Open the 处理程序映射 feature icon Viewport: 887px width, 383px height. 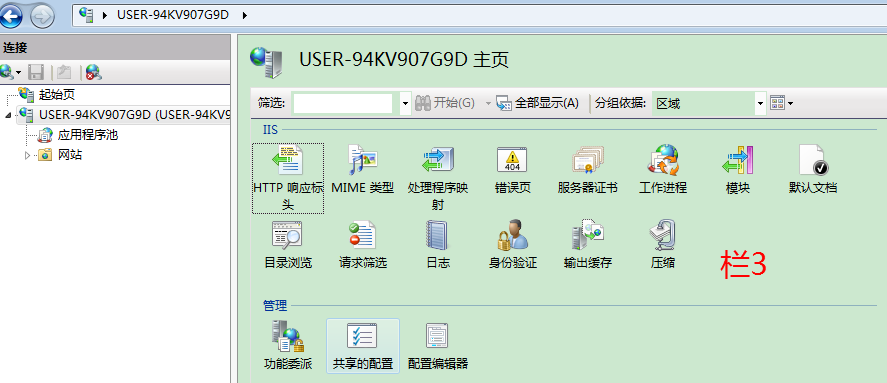pos(438,160)
